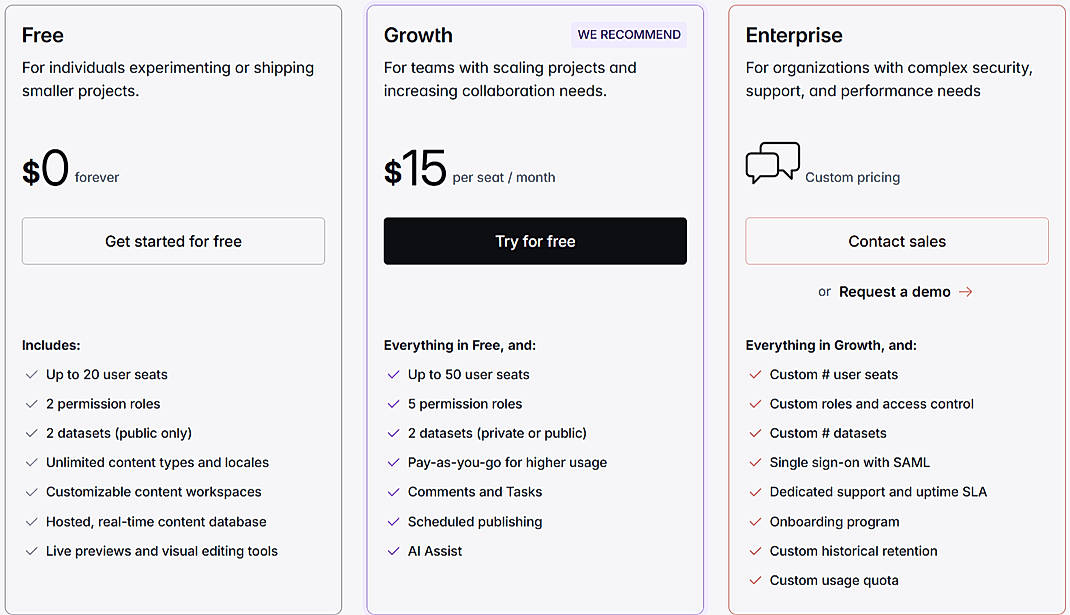The image size is (1070, 615).
Task: Click the checkmark beside Up to 20 user seats
Action: (30, 374)
